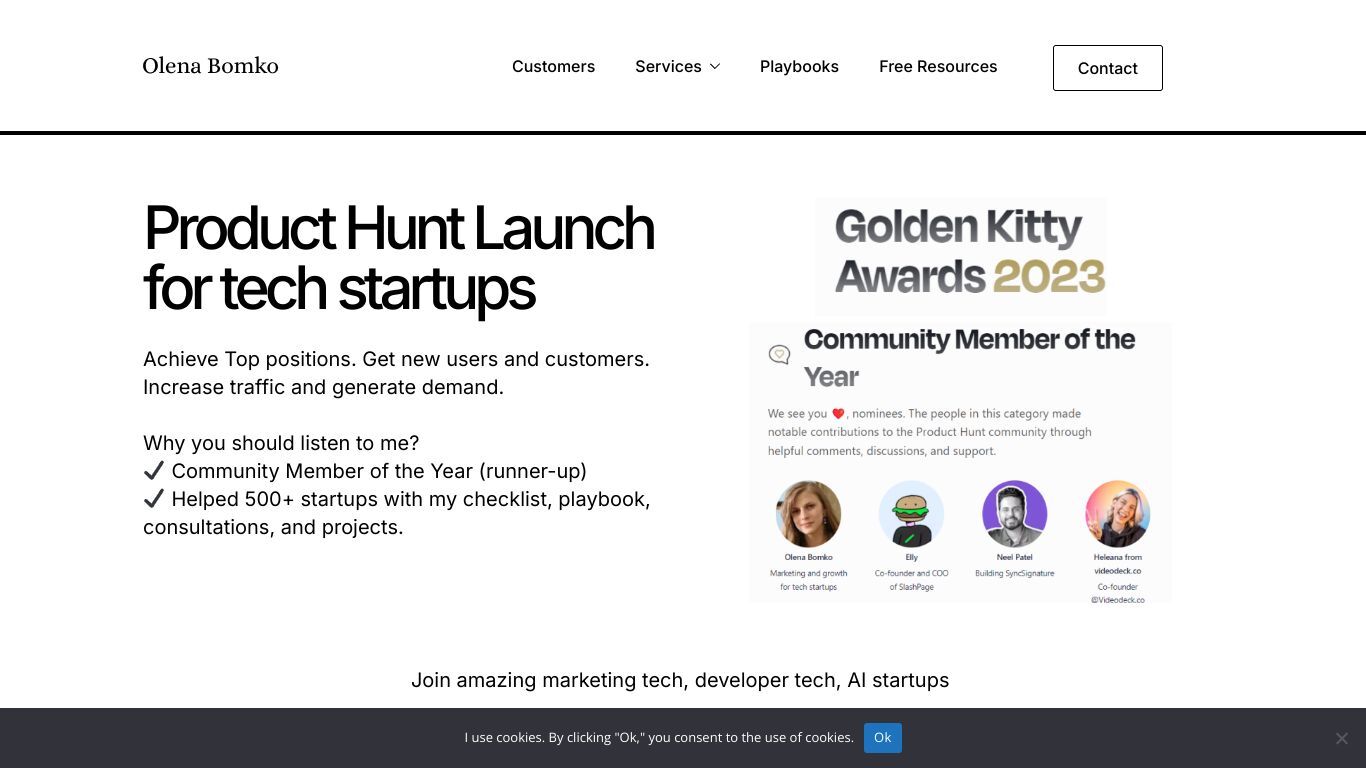Click 'Achieve Top positions' paragraph
Screen dimensions: 1366x768
coord(396,373)
